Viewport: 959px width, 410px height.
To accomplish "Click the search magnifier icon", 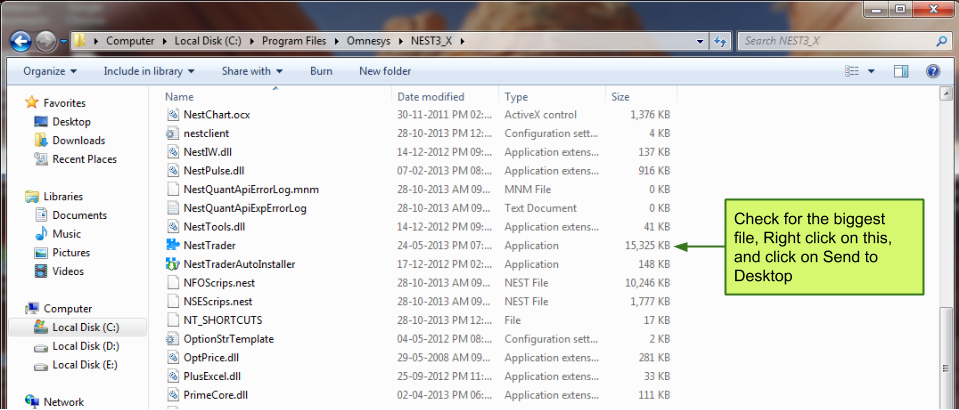I will 941,41.
